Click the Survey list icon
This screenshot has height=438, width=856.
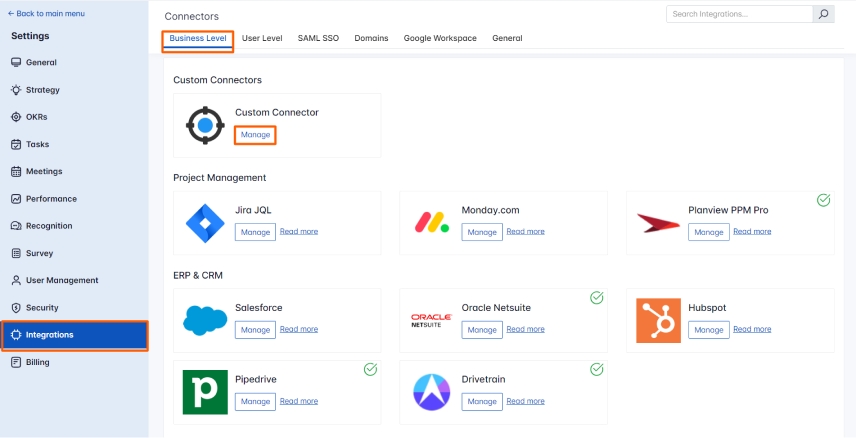[x=16, y=253]
